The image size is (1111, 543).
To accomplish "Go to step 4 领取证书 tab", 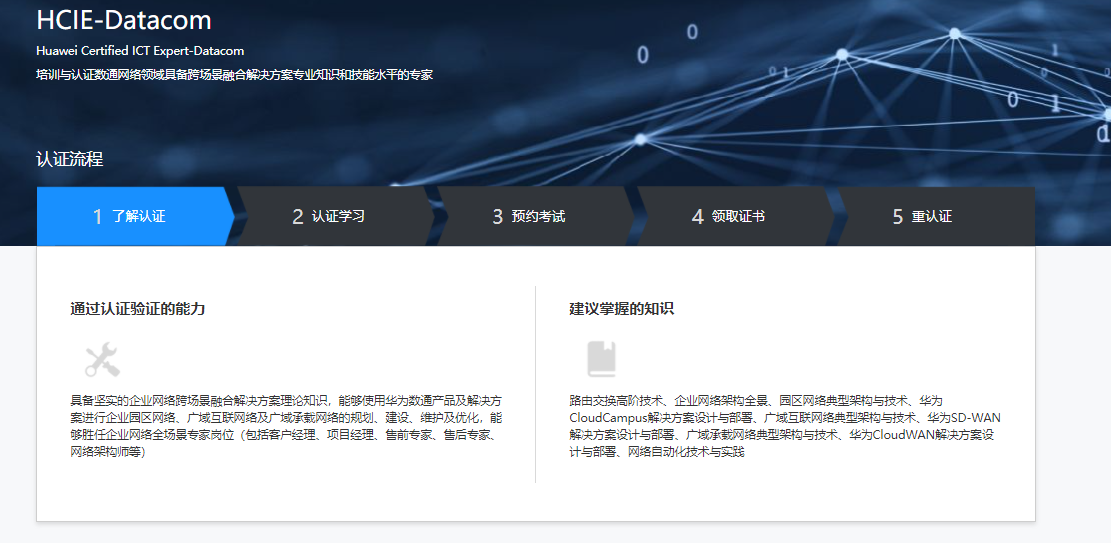I will pos(735,216).
